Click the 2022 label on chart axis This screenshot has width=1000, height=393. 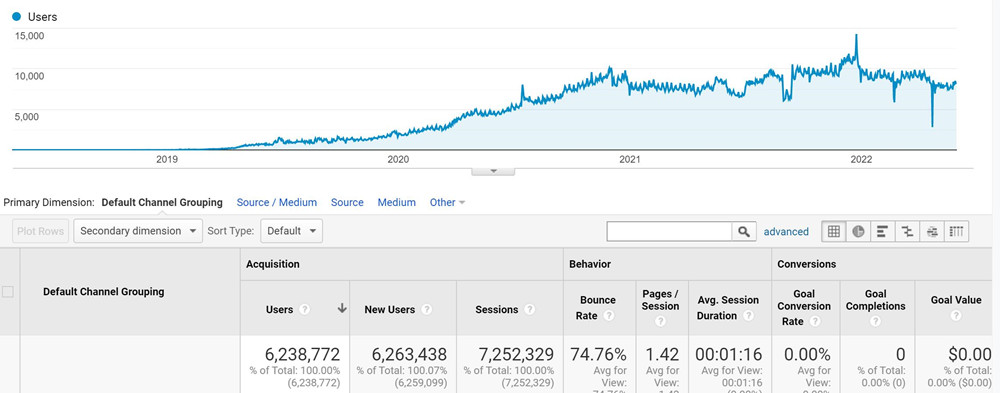click(861, 159)
